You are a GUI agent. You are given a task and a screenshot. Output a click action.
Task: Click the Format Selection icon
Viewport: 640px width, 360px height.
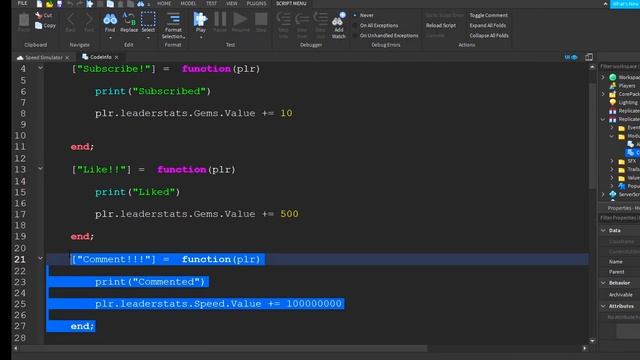click(x=173, y=19)
